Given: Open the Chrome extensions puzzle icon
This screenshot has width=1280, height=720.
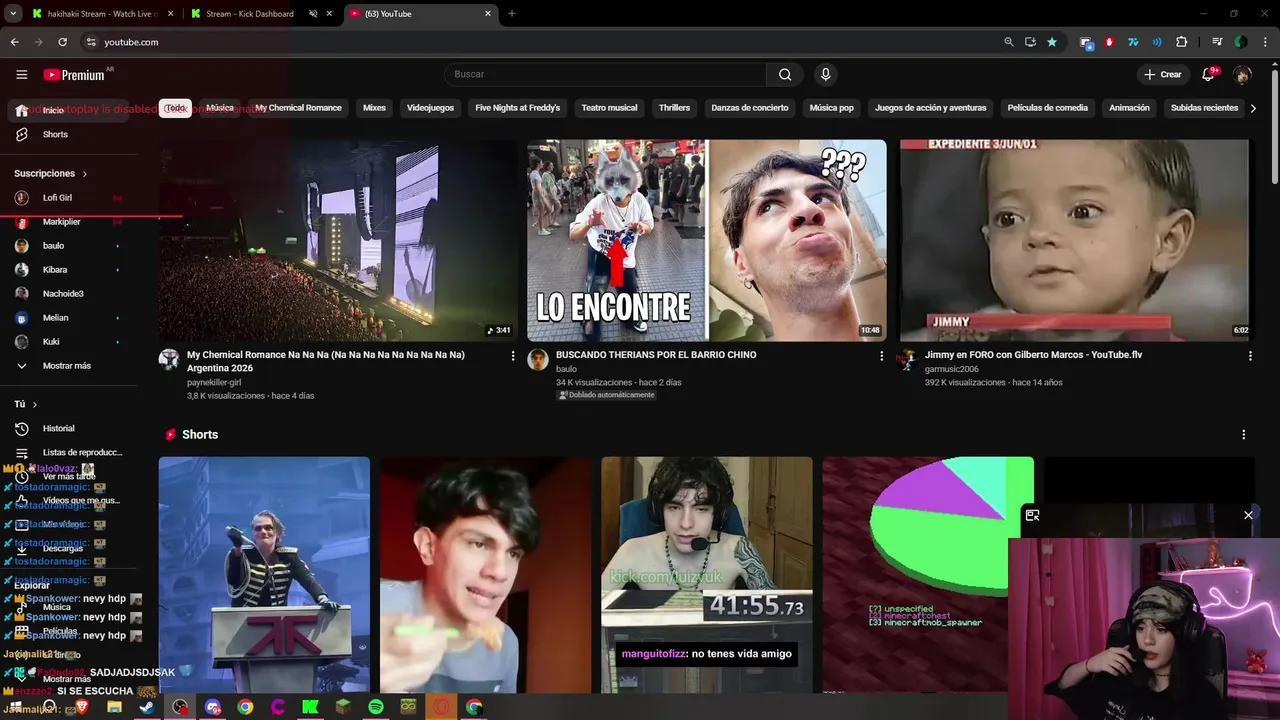Looking at the screenshot, I should coord(1181,42).
